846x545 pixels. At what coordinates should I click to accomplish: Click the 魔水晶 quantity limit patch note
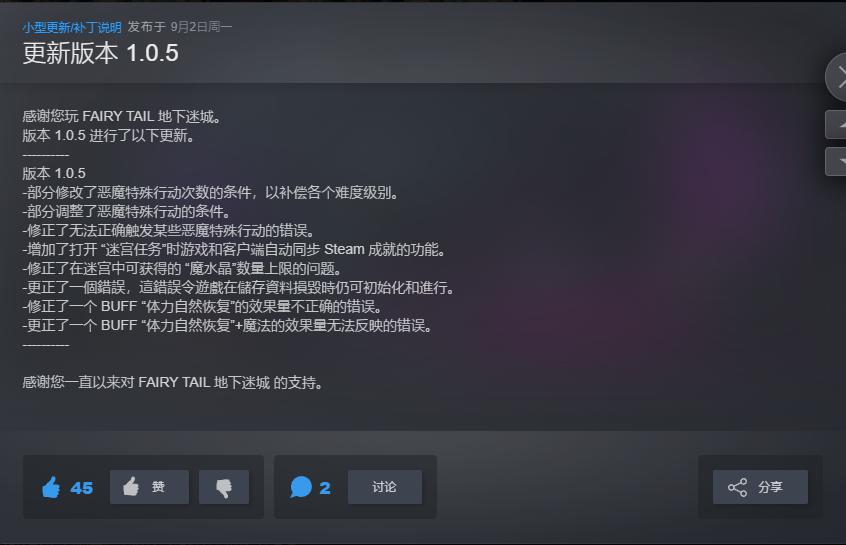coord(182,269)
